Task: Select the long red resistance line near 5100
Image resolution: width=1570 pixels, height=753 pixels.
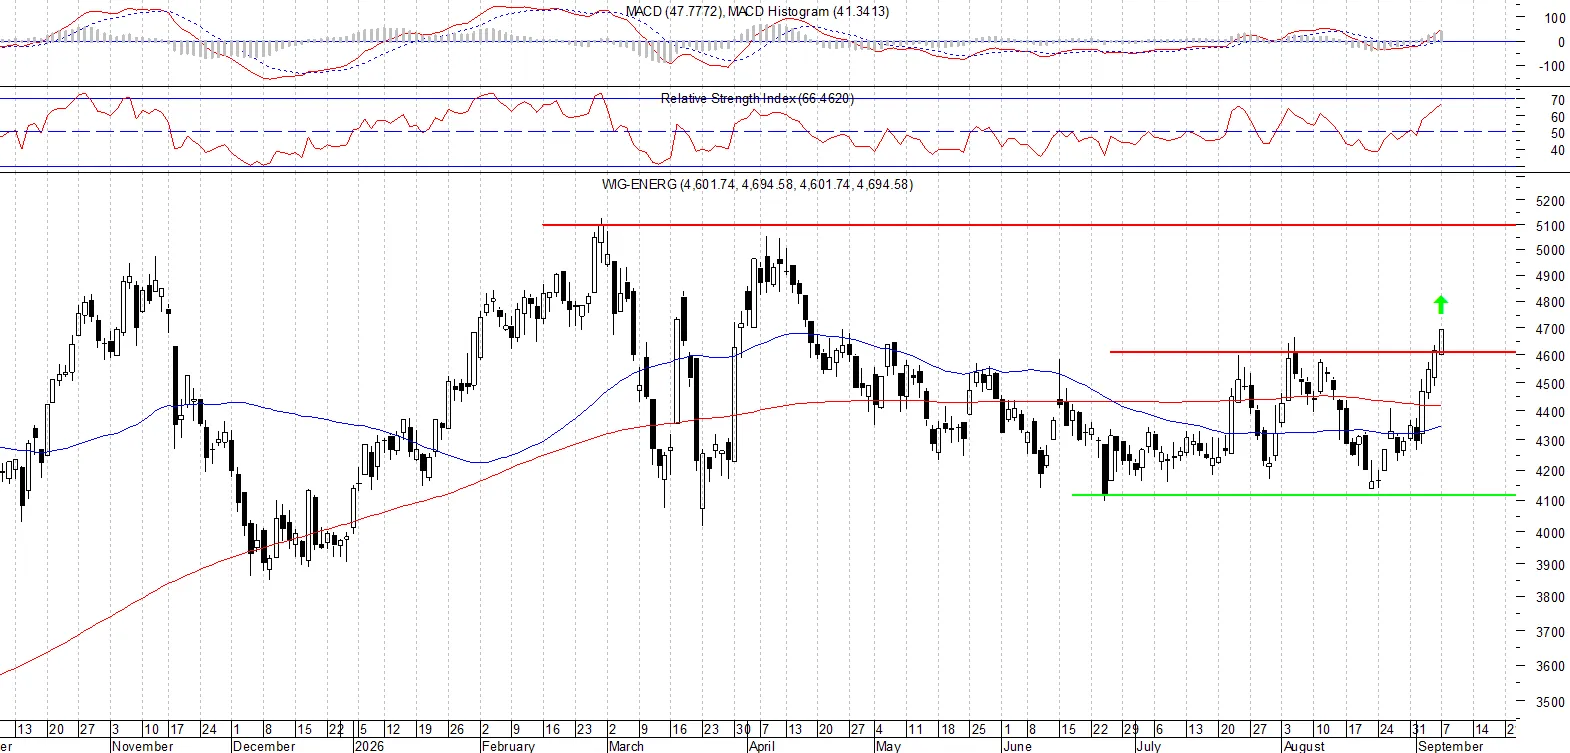Action: point(1030,225)
